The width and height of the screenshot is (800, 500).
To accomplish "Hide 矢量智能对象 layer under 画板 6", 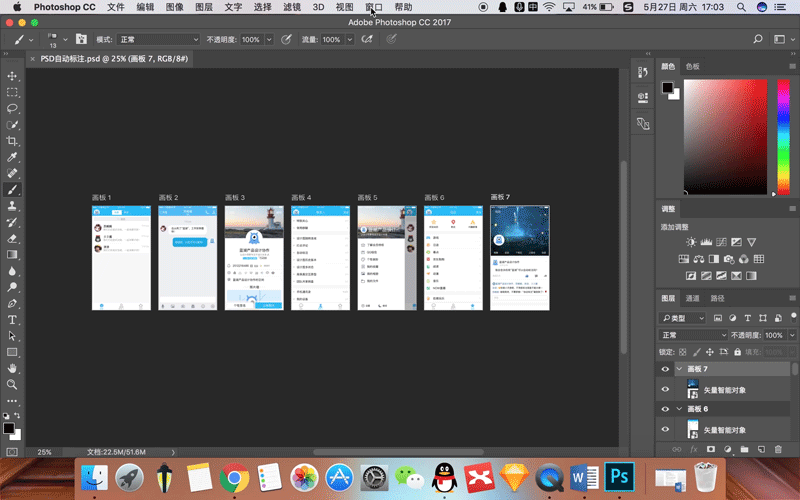I will coord(665,430).
